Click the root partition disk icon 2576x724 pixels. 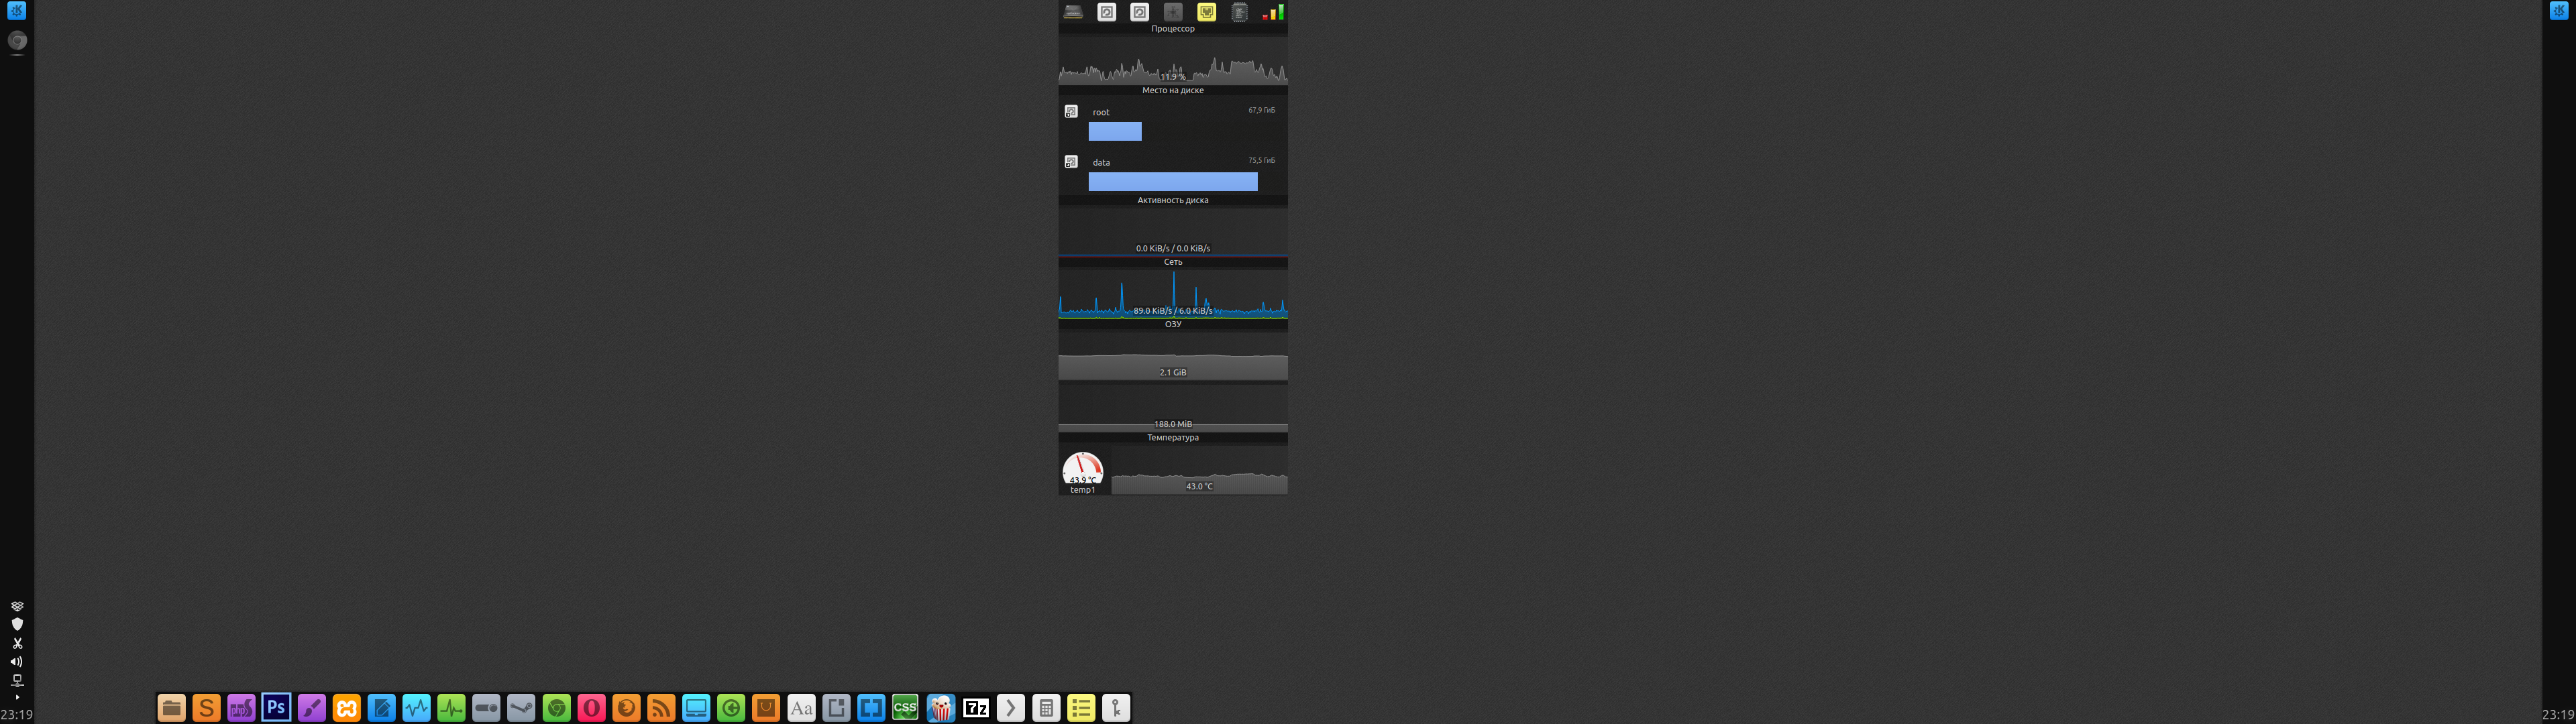coord(1071,111)
